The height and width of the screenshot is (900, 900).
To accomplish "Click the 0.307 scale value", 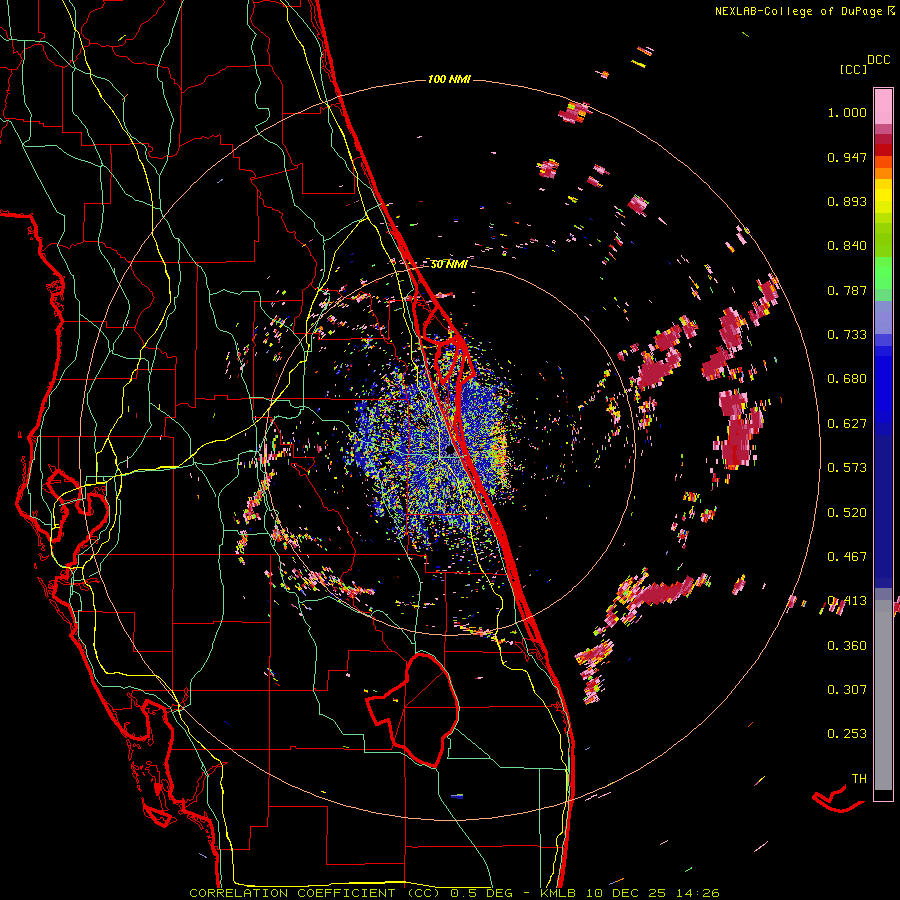I will pyautogui.click(x=847, y=690).
